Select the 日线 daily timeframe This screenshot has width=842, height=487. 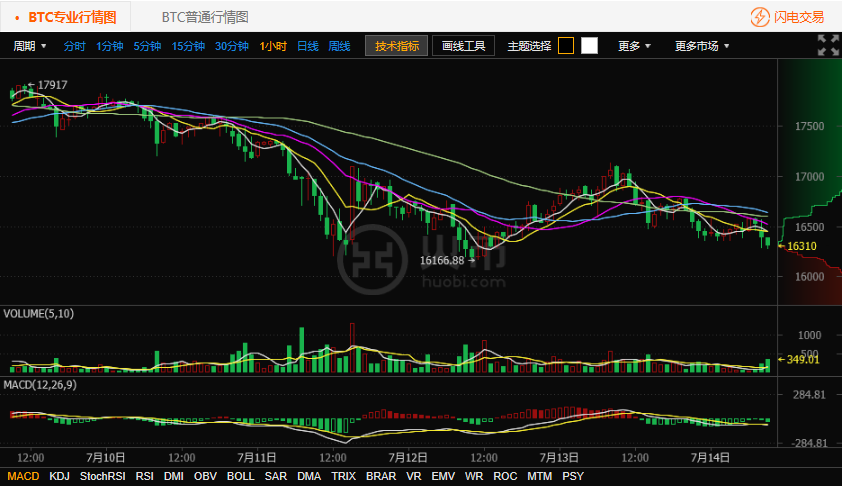[x=308, y=46]
